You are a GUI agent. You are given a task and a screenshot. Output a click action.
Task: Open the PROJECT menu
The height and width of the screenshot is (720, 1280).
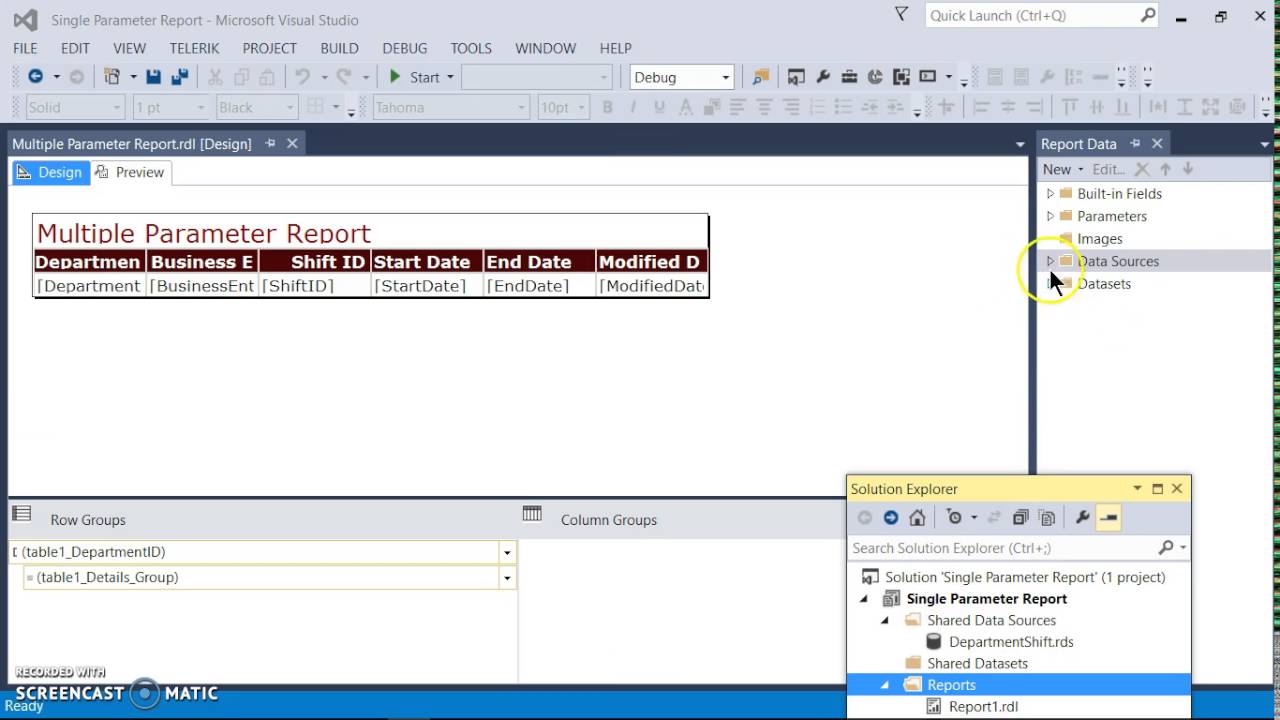point(269,48)
